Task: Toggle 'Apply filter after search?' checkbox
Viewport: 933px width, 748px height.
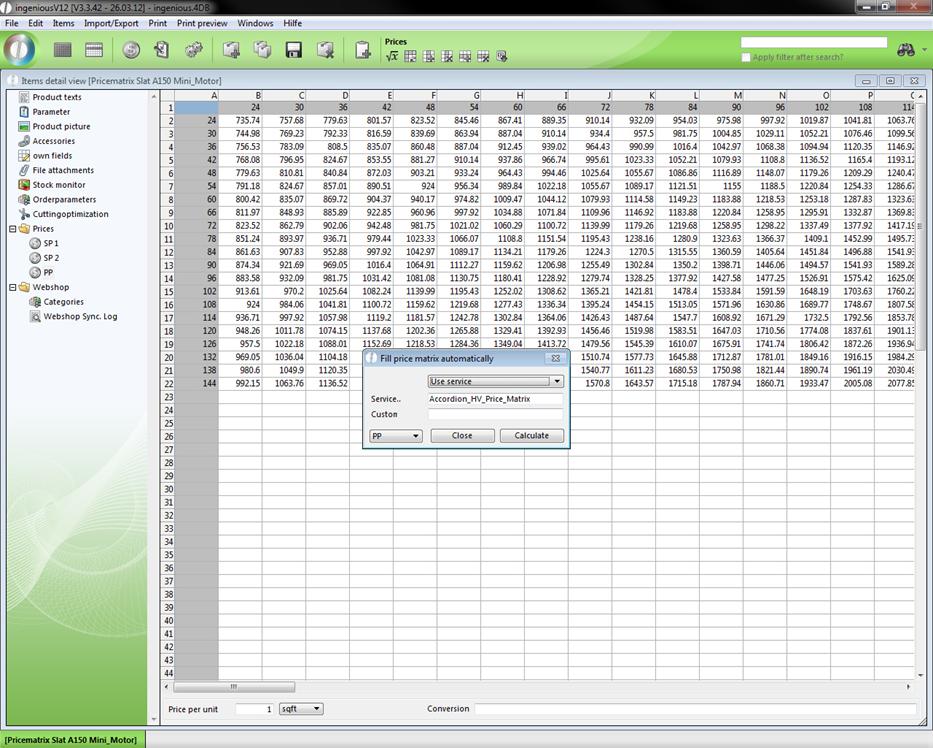Action: tap(746, 57)
